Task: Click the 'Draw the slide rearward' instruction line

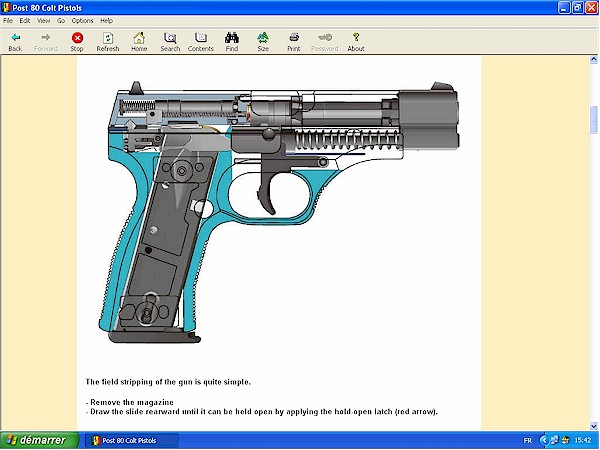Action: pos(264,412)
